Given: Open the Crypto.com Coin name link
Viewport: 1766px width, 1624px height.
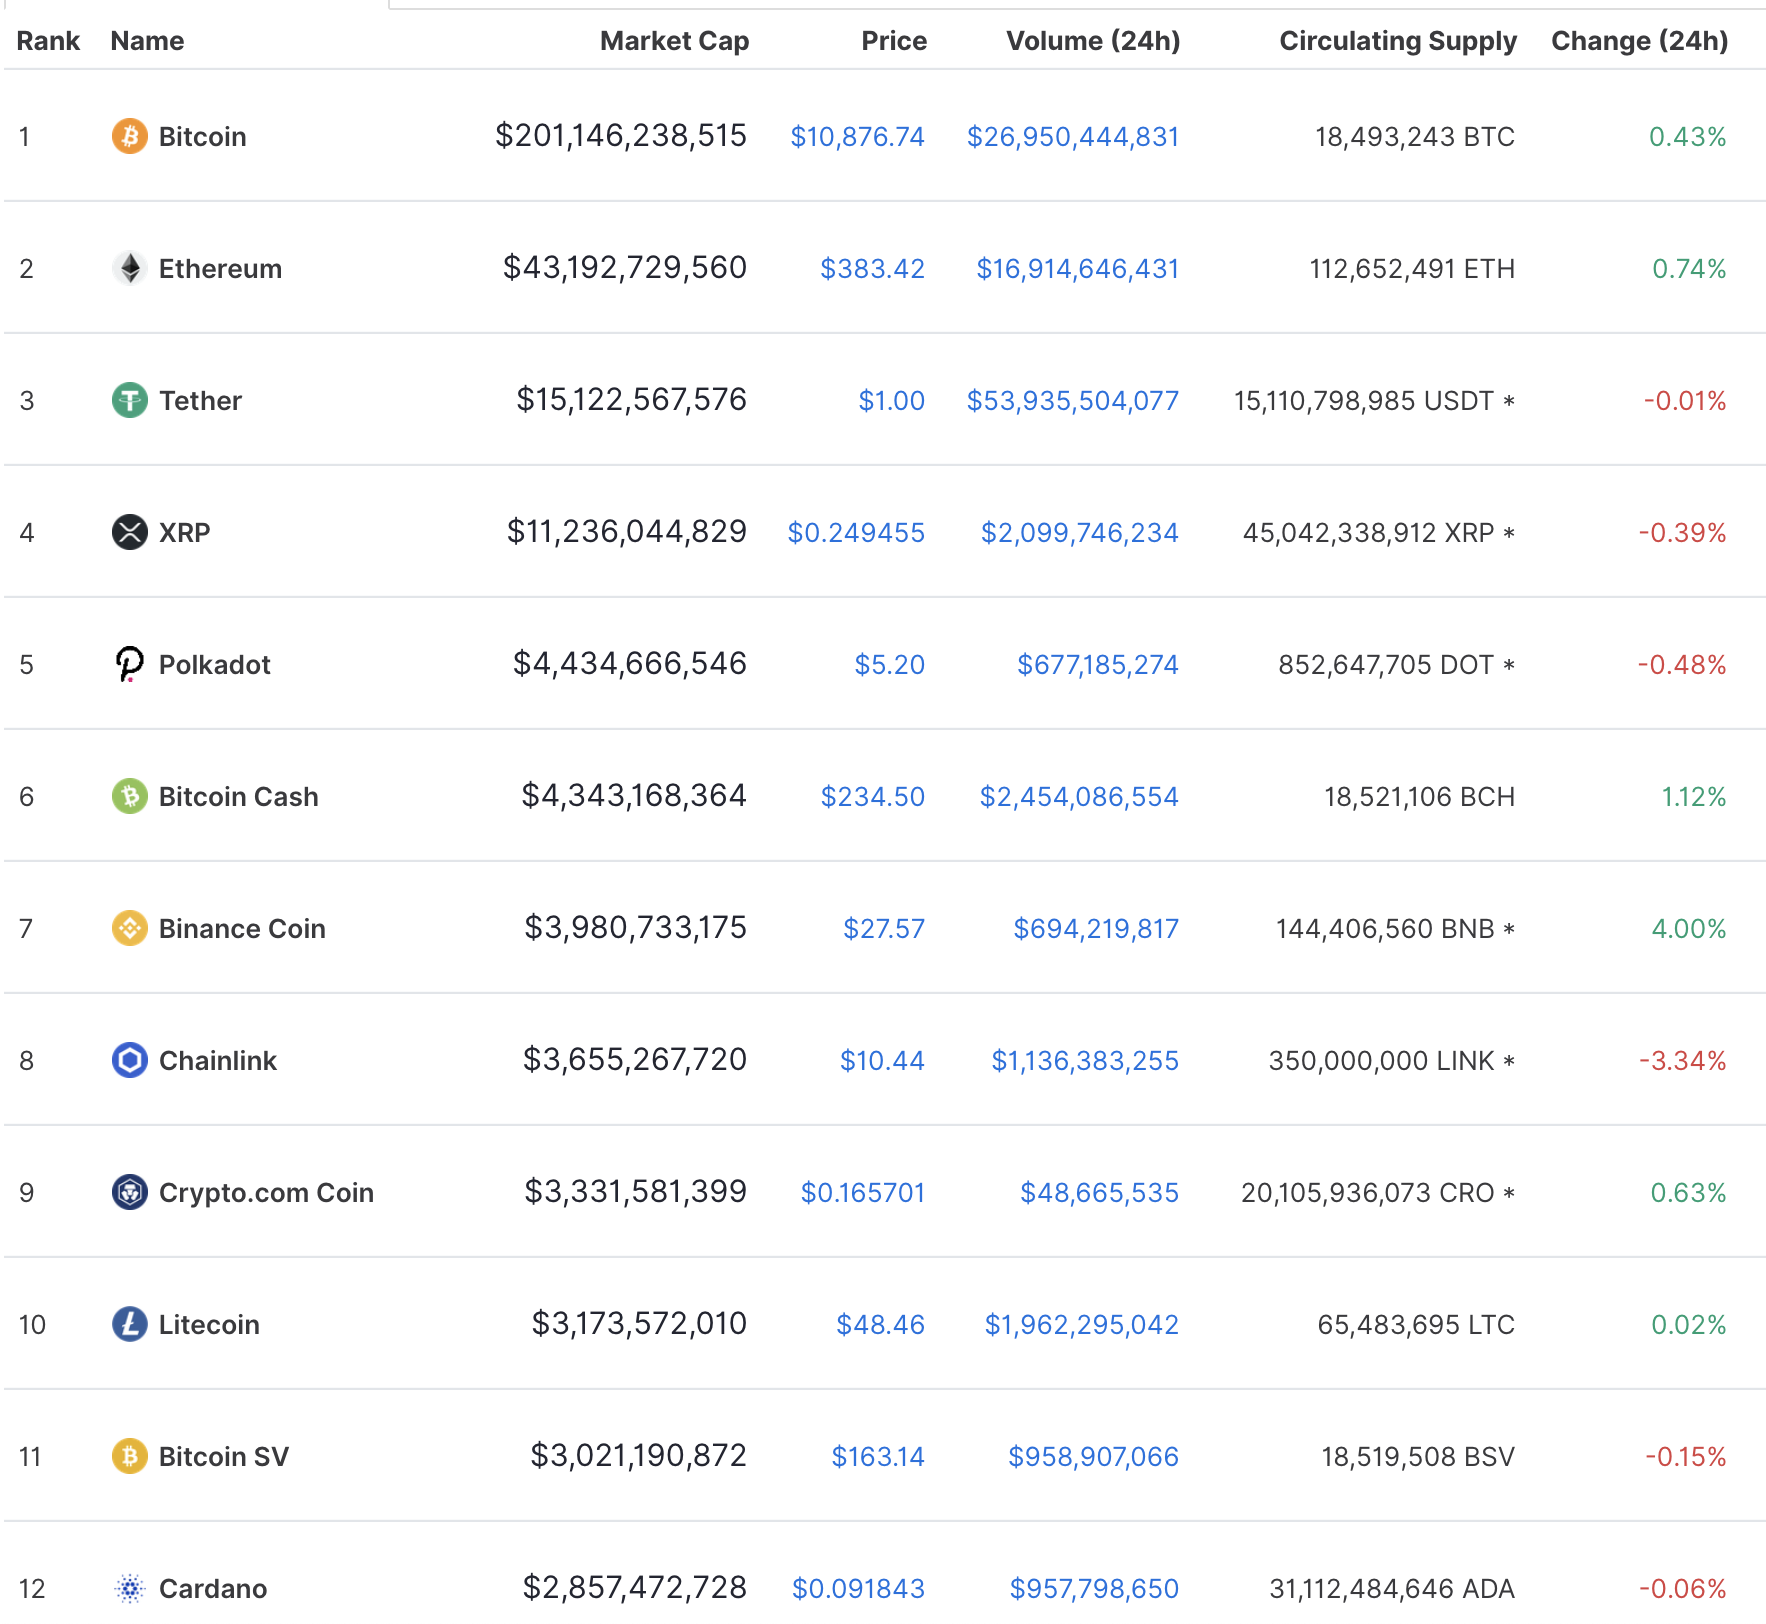Looking at the screenshot, I should tap(266, 1193).
